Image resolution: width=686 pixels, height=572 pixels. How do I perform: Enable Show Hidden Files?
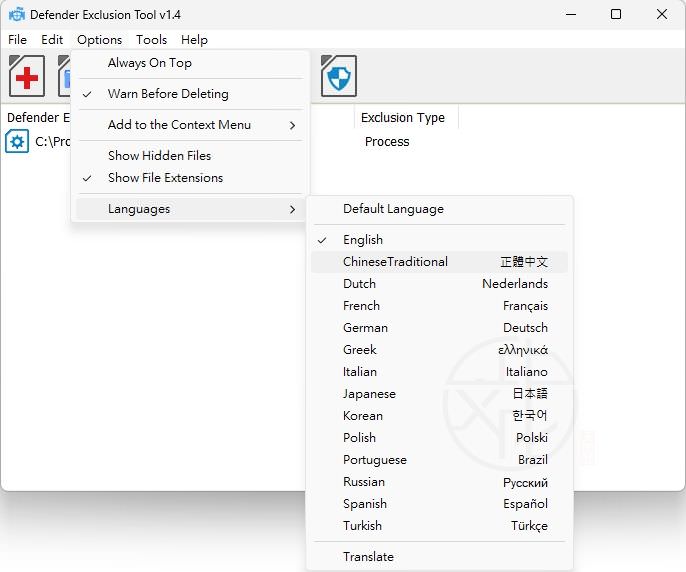tap(190, 155)
